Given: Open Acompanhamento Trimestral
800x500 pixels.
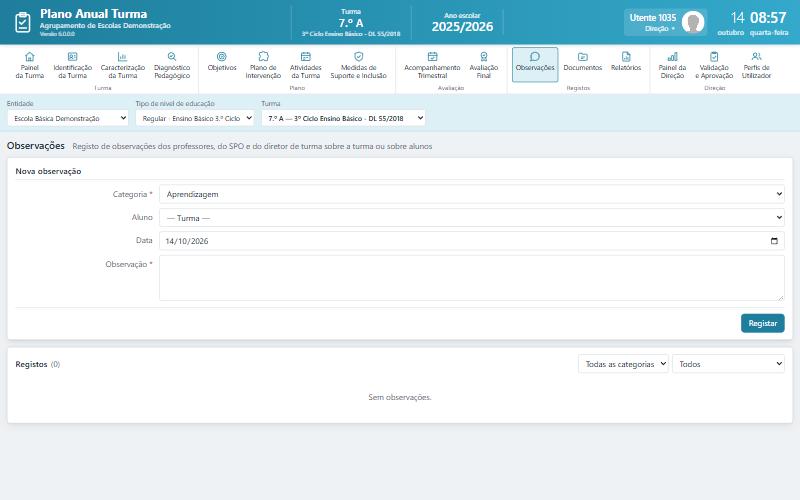Looking at the screenshot, I should click(432, 65).
